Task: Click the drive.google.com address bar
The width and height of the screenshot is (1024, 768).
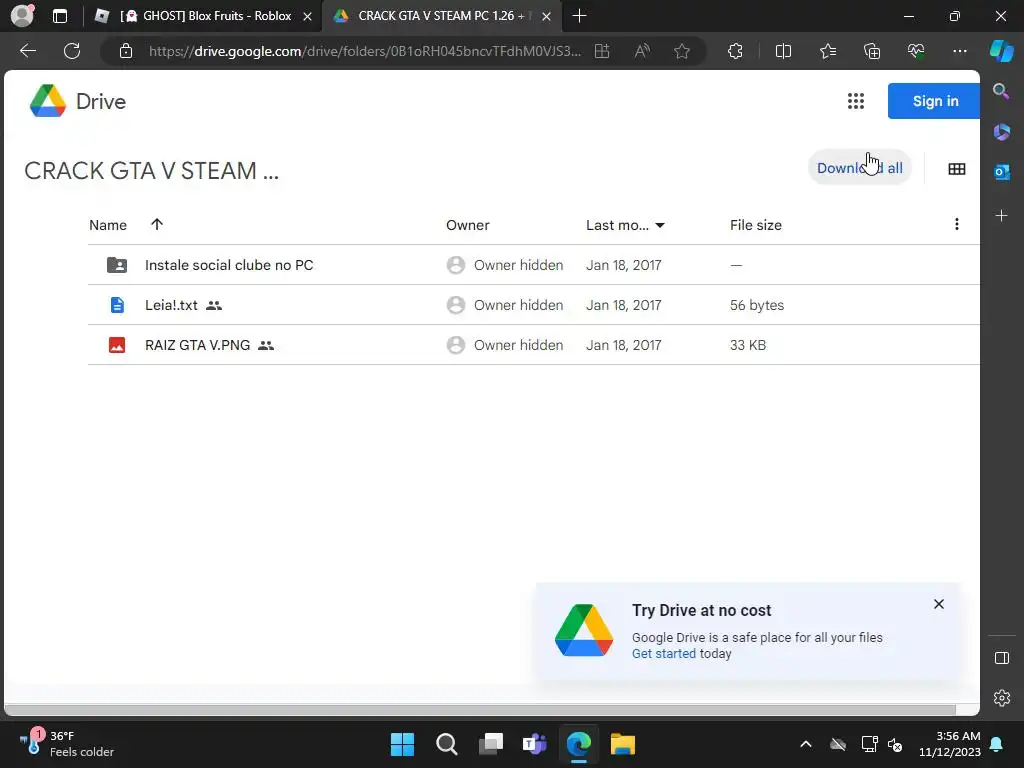Action: pyautogui.click(x=364, y=51)
